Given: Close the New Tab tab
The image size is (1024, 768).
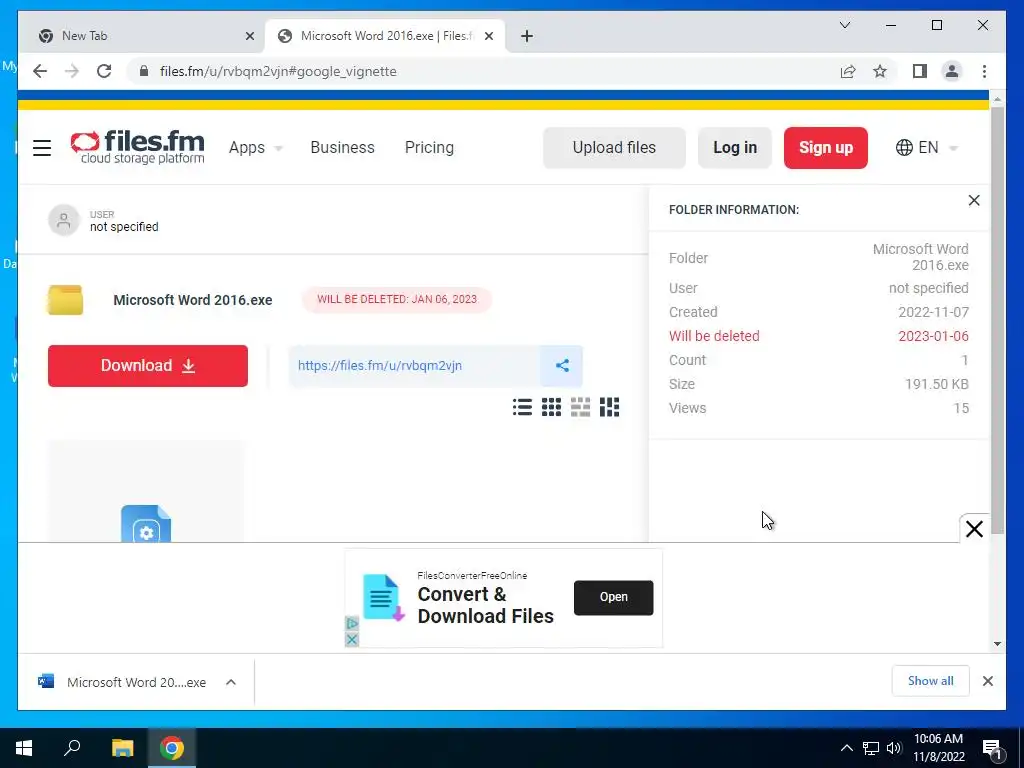Looking at the screenshot, I should [x=249, y=36].
